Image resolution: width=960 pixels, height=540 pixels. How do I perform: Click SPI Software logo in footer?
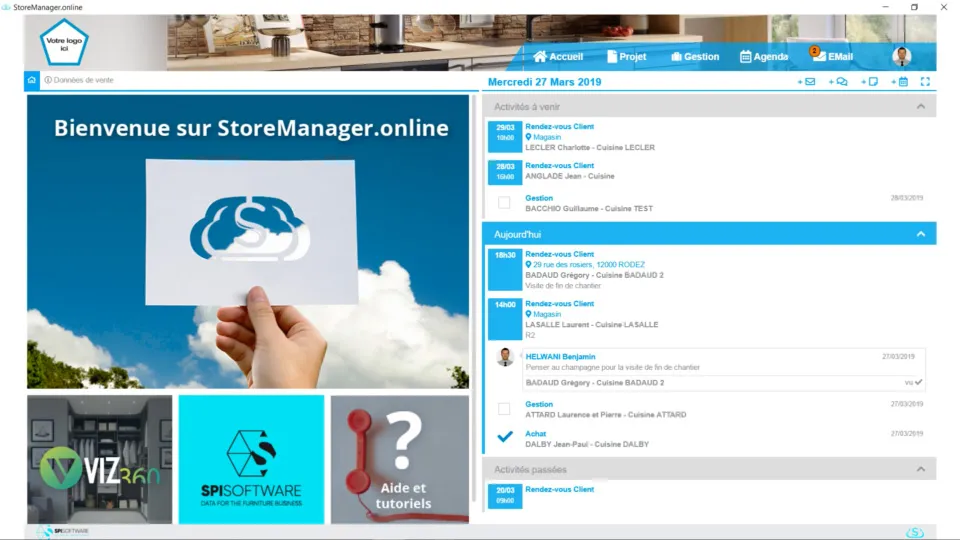tap(63, 531)
